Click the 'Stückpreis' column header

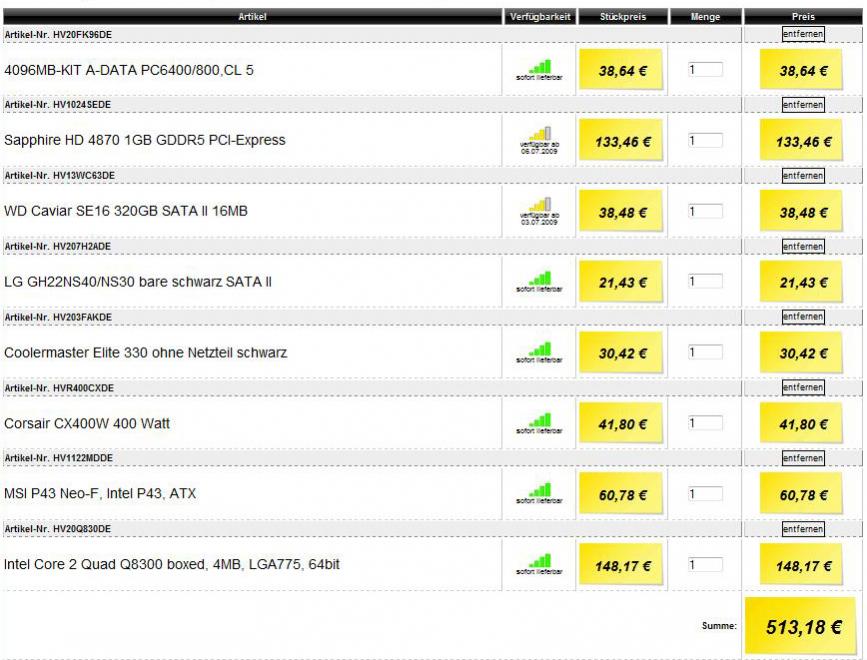[x=623, y=17]
